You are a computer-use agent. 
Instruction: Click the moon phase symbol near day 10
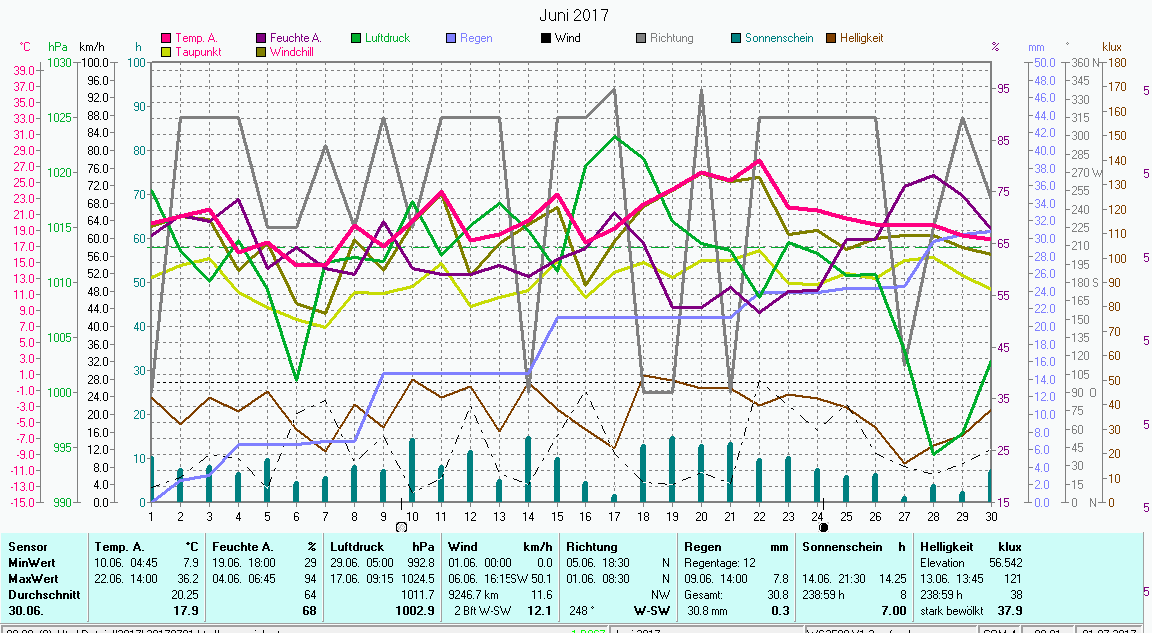pos(401,527)
